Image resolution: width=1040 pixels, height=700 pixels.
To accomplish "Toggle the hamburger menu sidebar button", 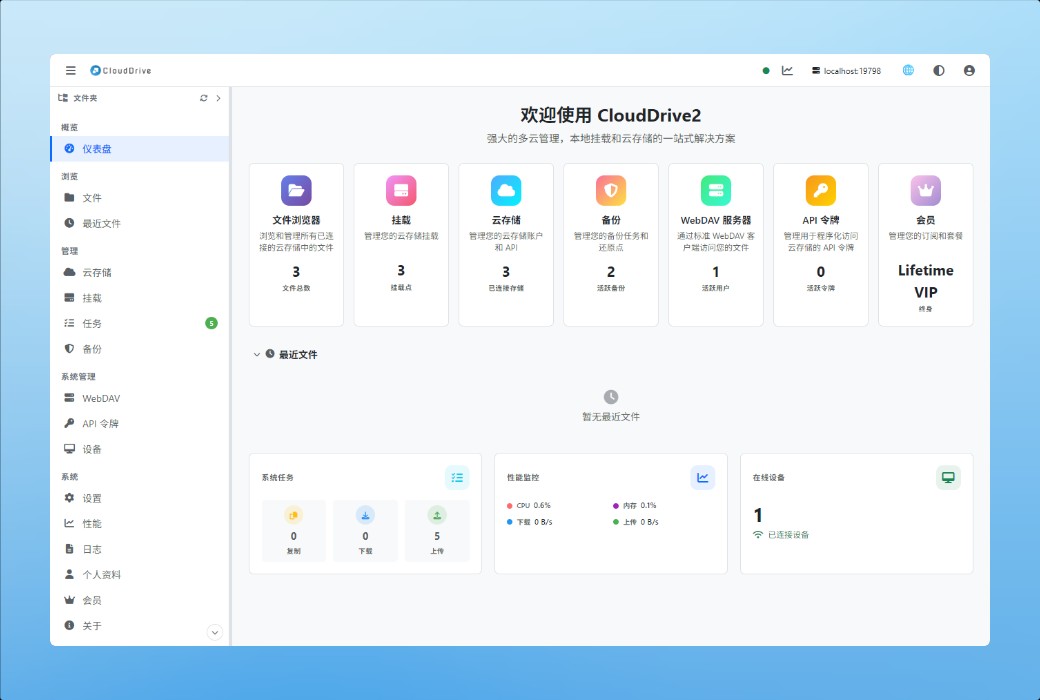I will coord(70,70).
